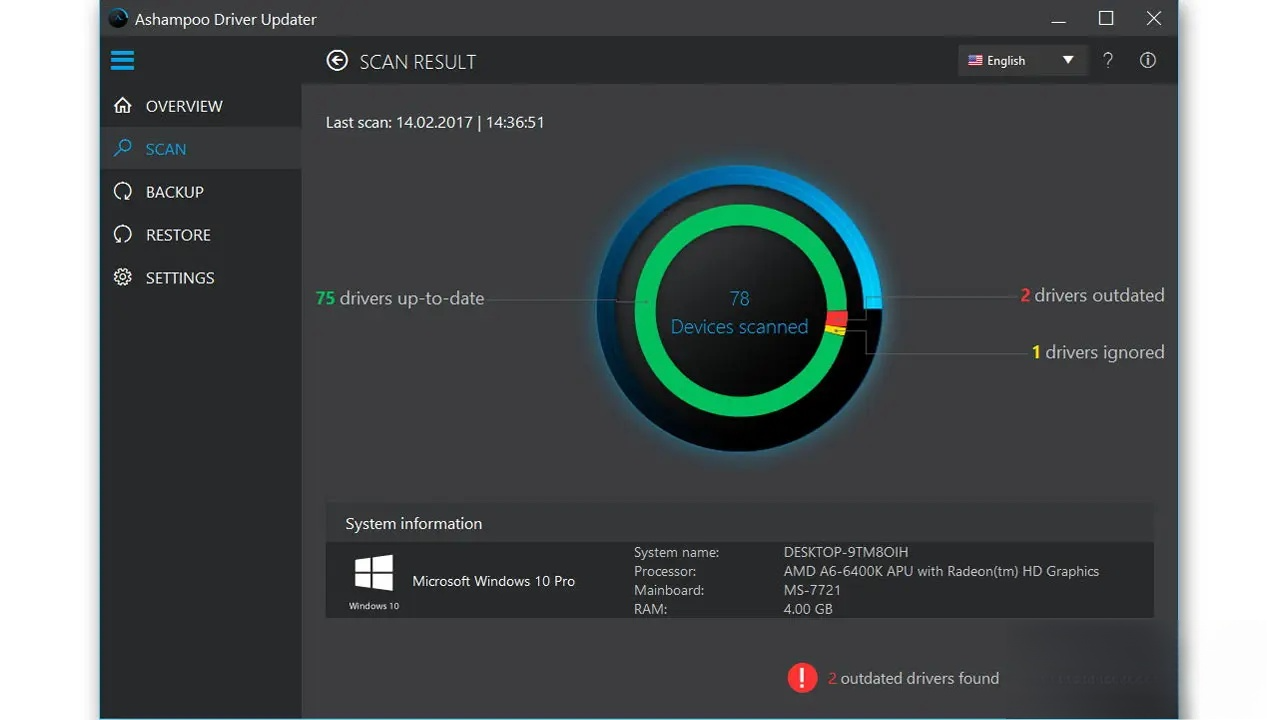
Task: Click the Windows 10 logo icon
Action: coord(374,574)
